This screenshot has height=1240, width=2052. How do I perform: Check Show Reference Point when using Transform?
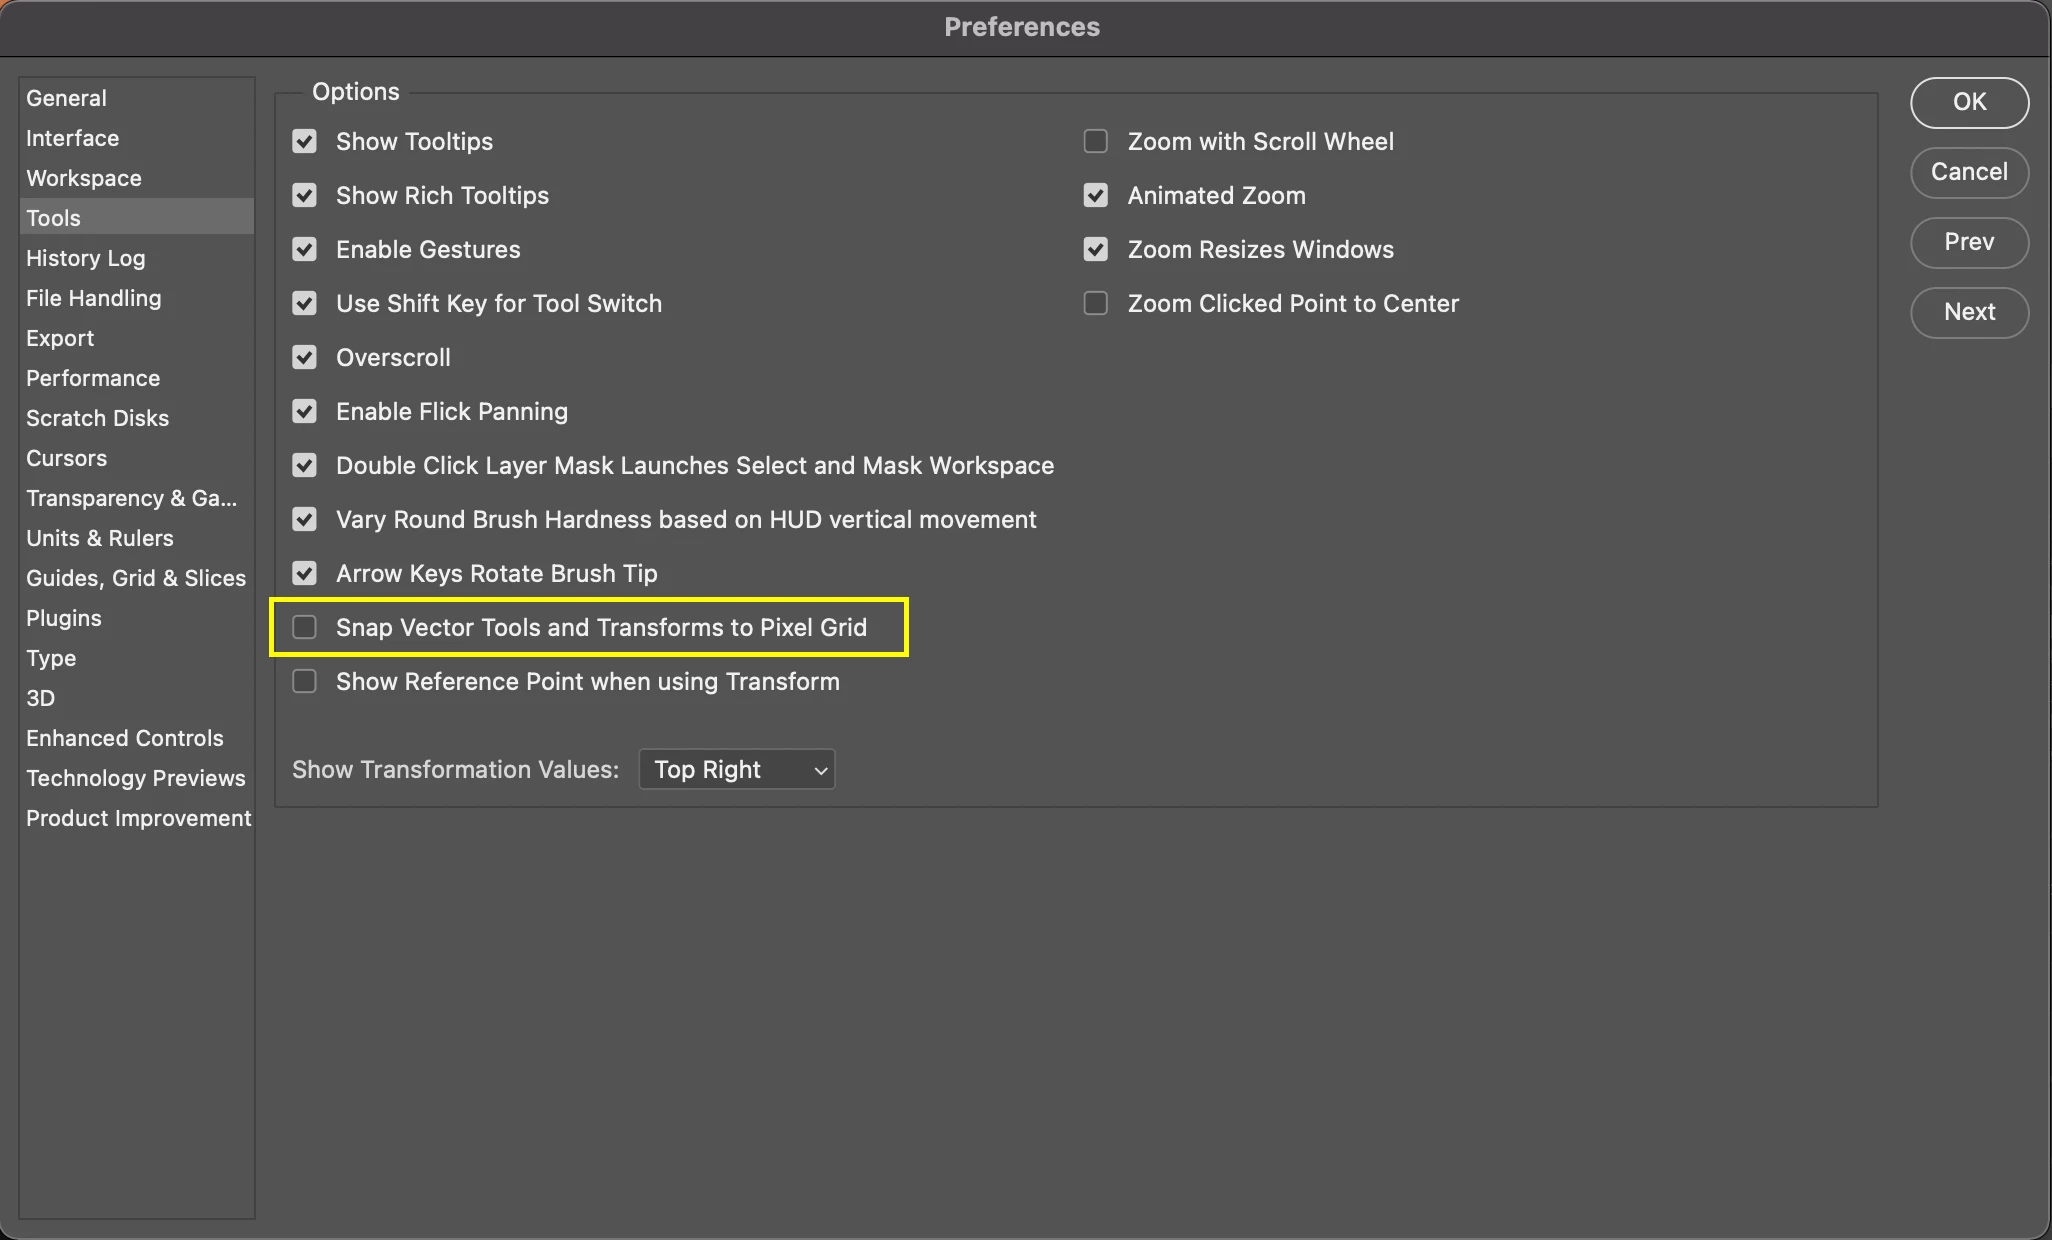coord(304,681)
